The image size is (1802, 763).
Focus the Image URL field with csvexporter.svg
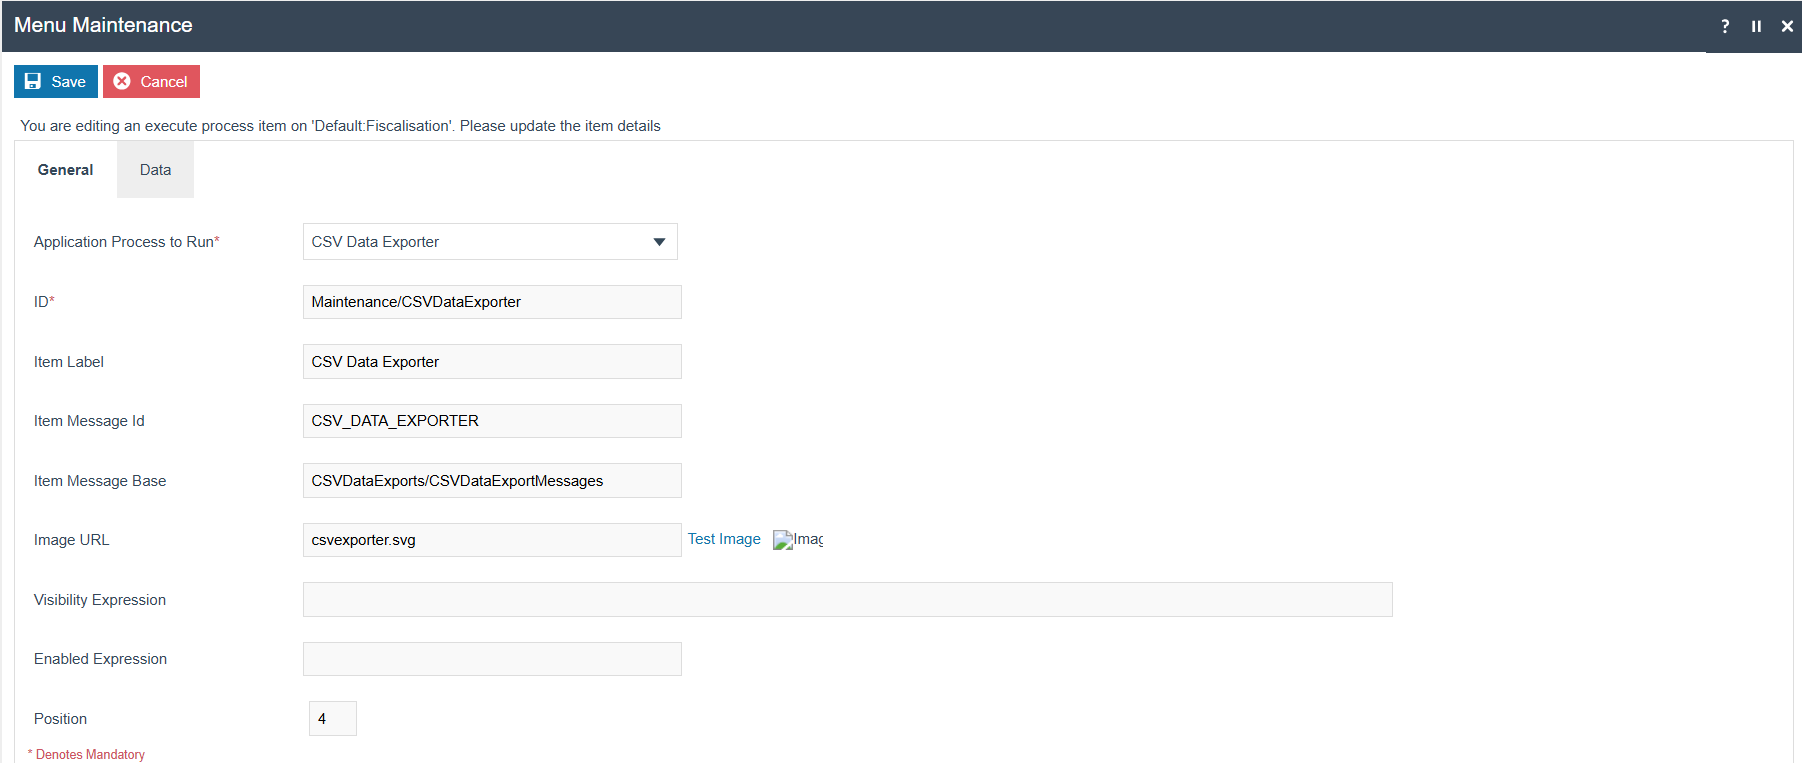492,540
